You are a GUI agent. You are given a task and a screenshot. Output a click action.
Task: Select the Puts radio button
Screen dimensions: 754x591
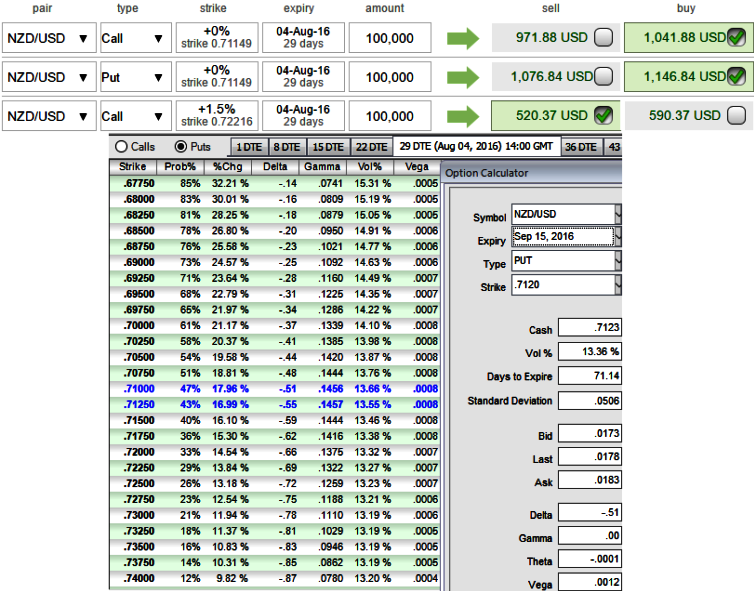pyautogui.click(x=180, y=146)
